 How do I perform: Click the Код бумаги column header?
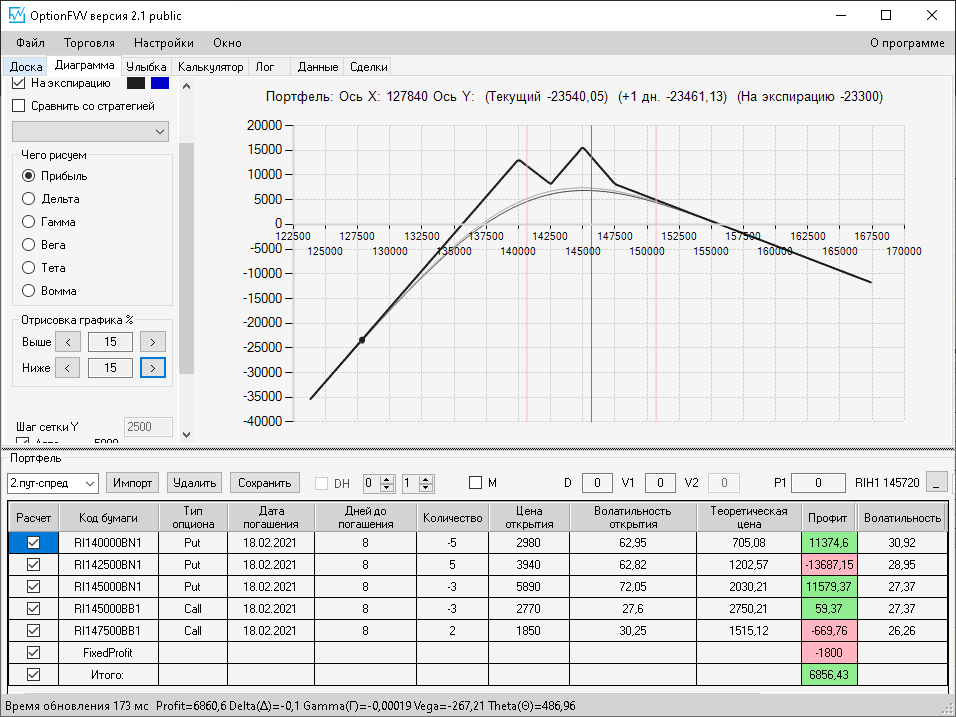tap(109, 518)
